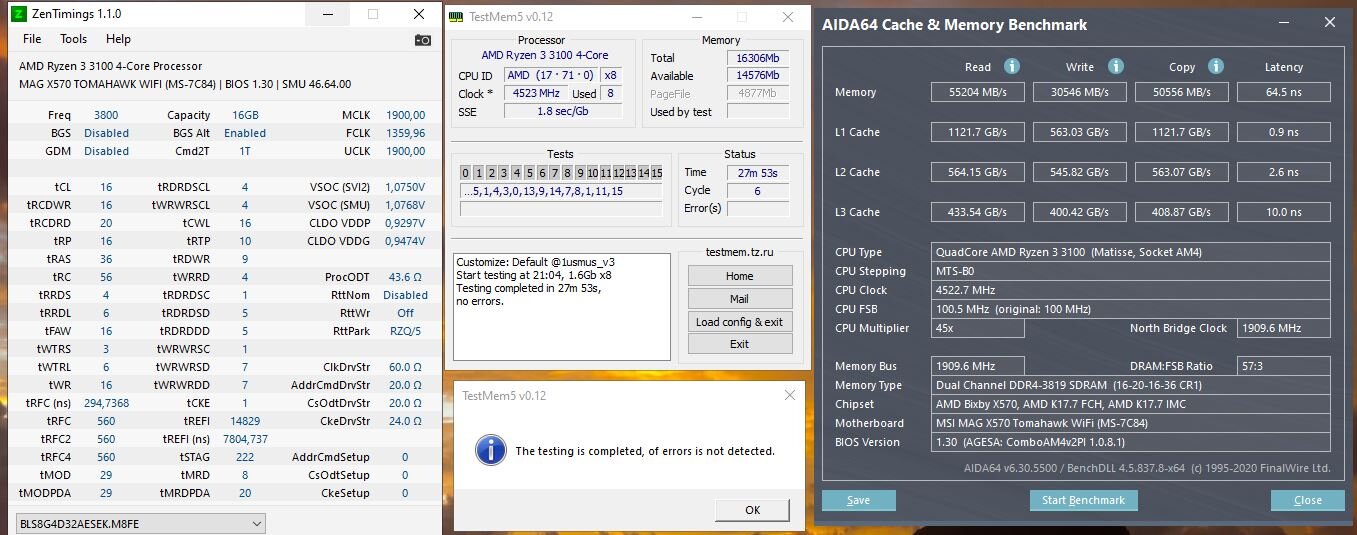Click the testmem.tz.ru link label
Screen dimensions: 1357x535
[x=740, y=253]
